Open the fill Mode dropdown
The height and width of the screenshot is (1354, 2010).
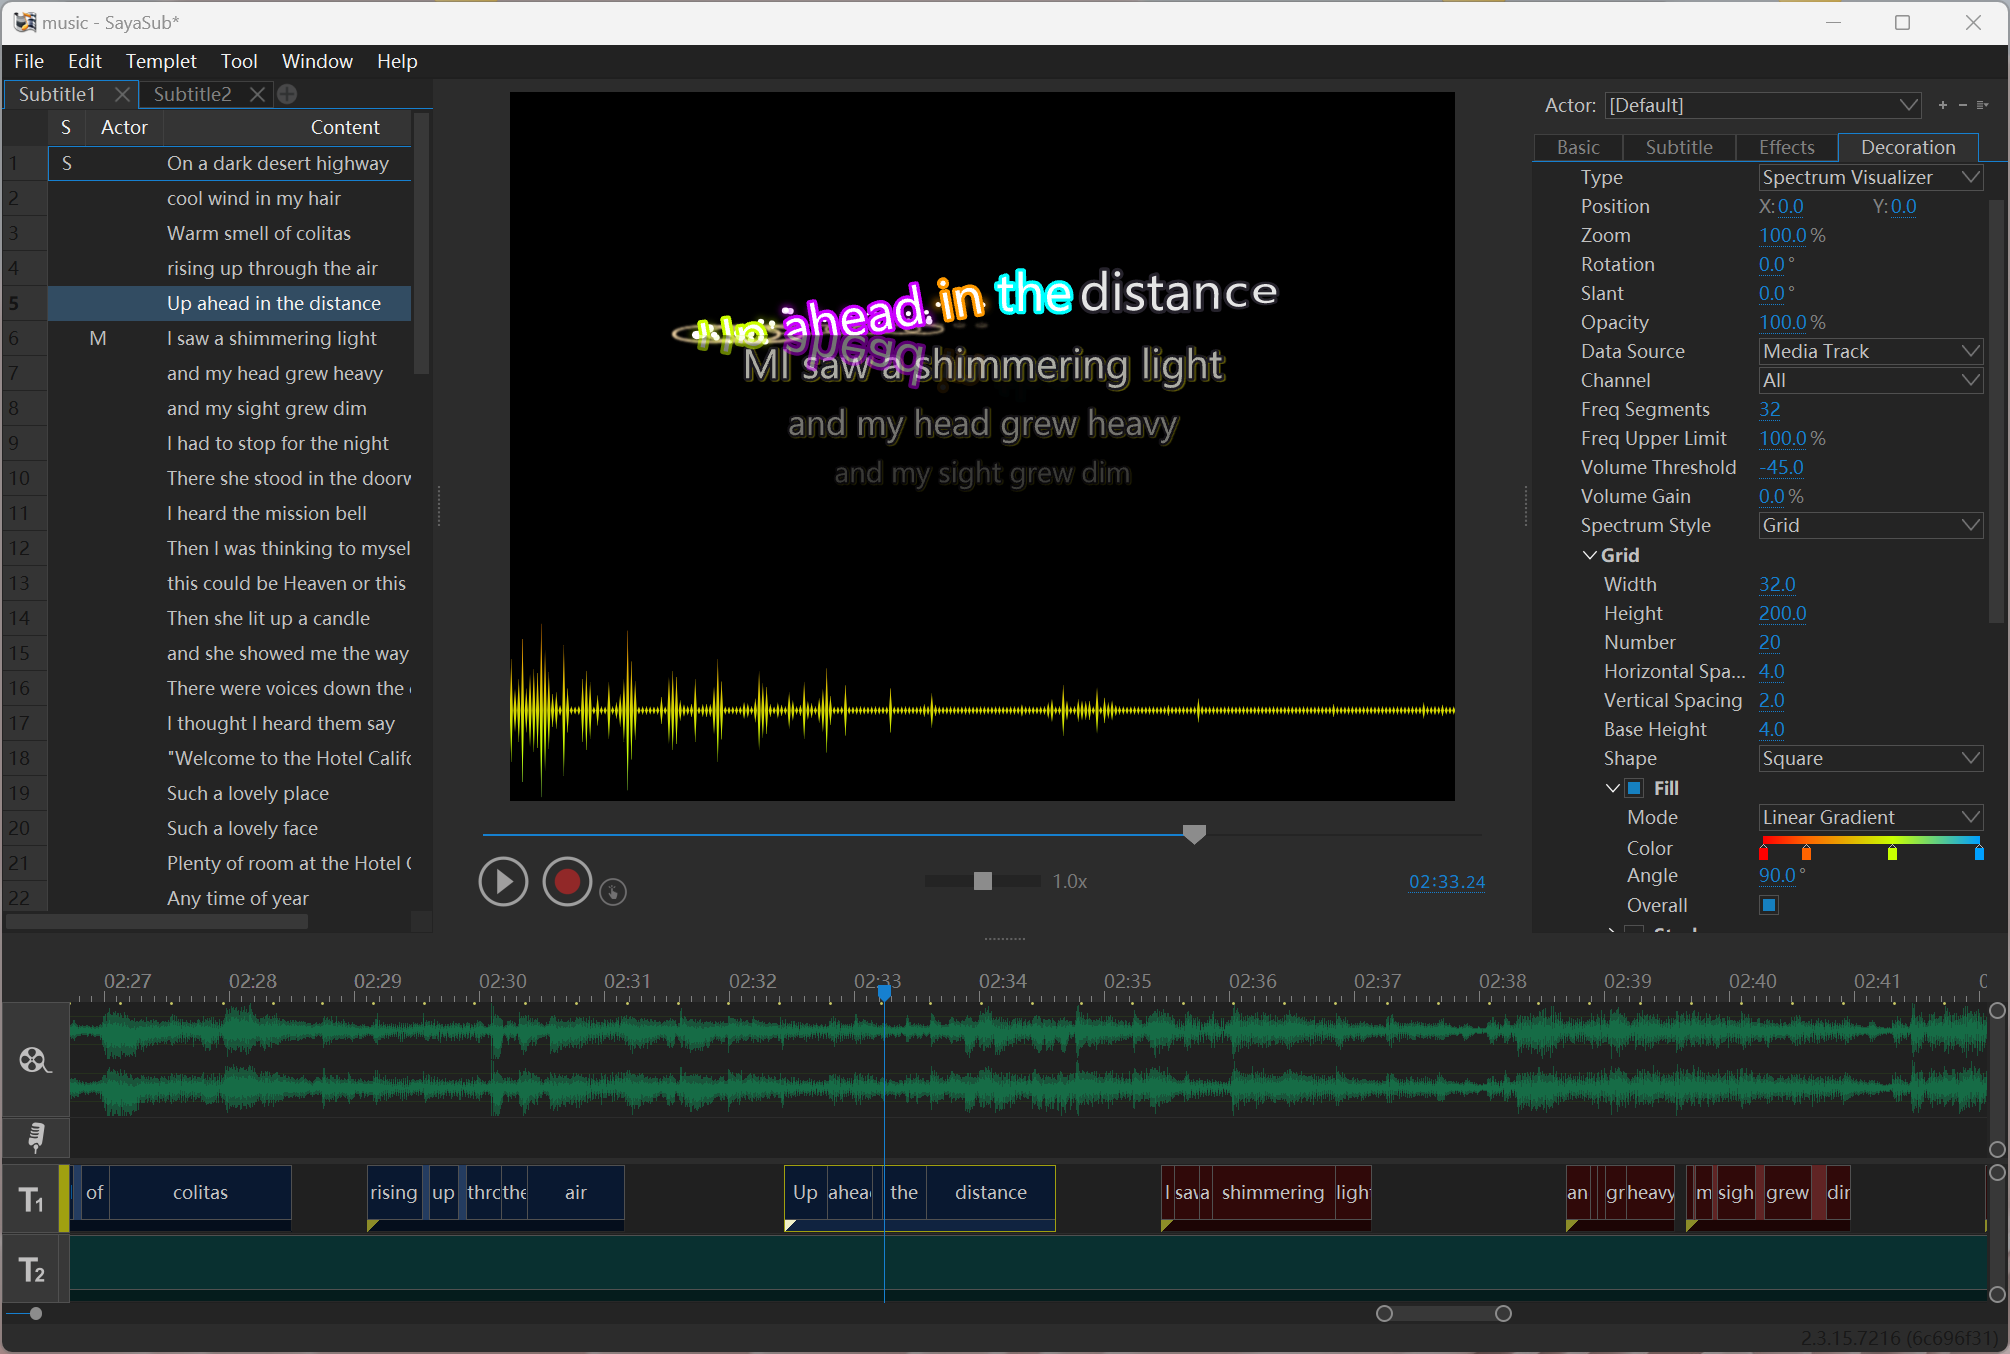pyautogui.click(x=1870, y=817)
